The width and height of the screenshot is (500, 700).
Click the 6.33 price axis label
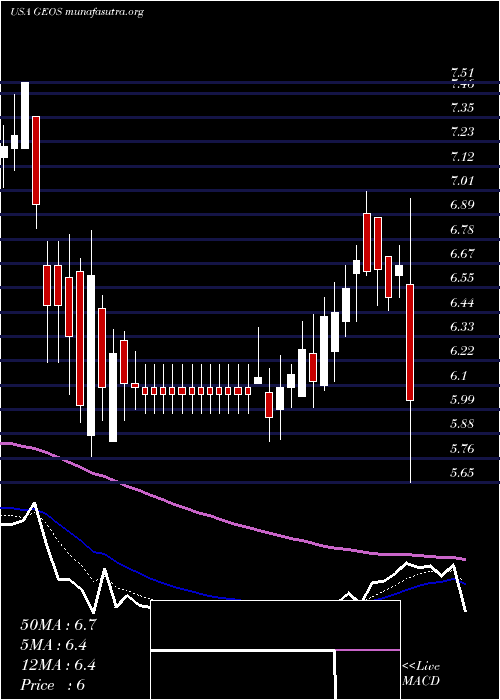(462, 326)
